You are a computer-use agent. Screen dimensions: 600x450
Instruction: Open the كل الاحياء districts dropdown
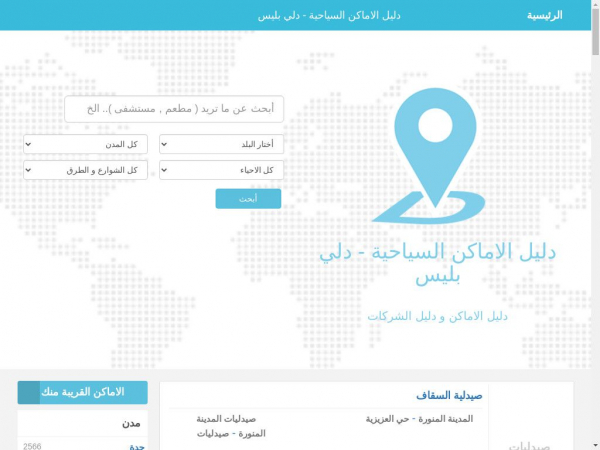coord(222,170)
